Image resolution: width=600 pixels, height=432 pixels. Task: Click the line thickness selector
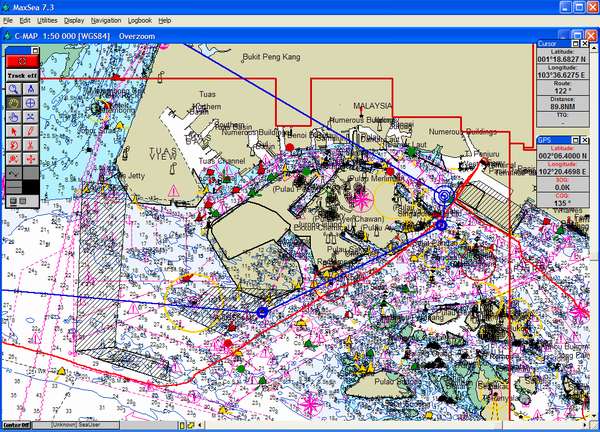(14, 187)
